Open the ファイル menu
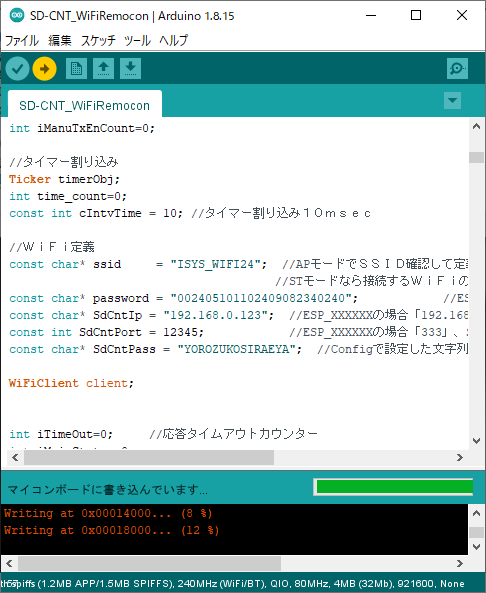The image size is (486, 593). [22, 40]
